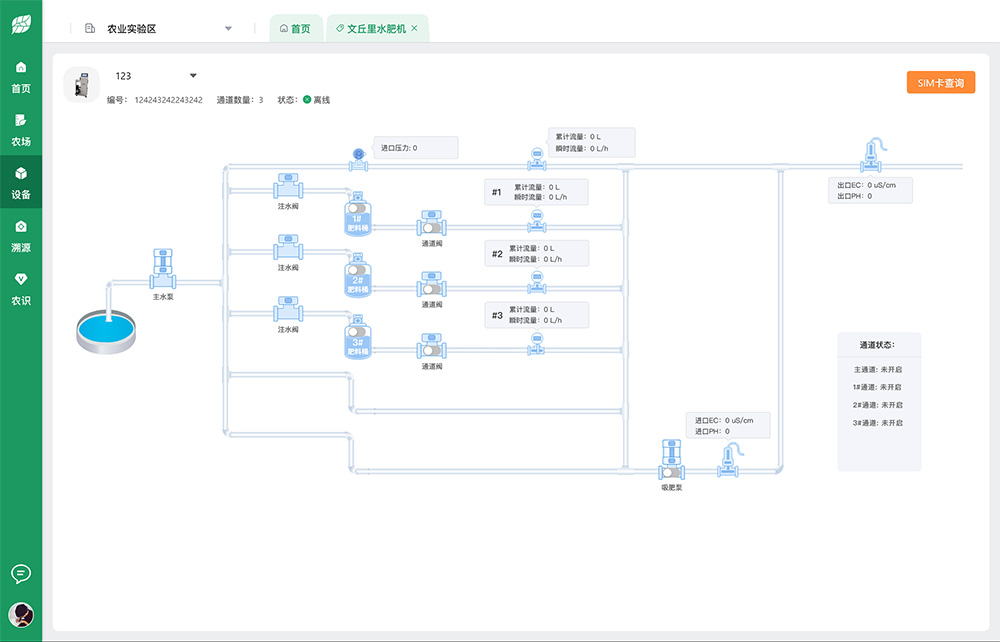
Task: Toggle the 1# 肥料桶 switch
Action: (357, 208)
